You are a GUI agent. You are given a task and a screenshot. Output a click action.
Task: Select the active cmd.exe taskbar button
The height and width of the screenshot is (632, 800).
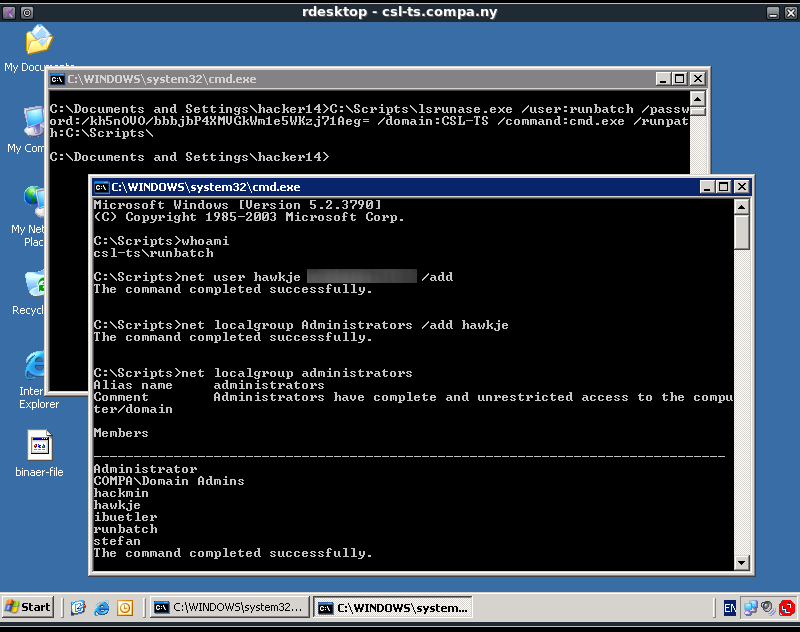tap(391, 607)
